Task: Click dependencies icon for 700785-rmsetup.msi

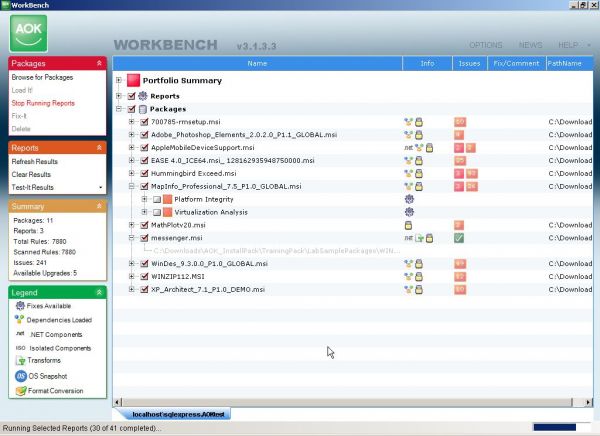Action: pos(409,122)
